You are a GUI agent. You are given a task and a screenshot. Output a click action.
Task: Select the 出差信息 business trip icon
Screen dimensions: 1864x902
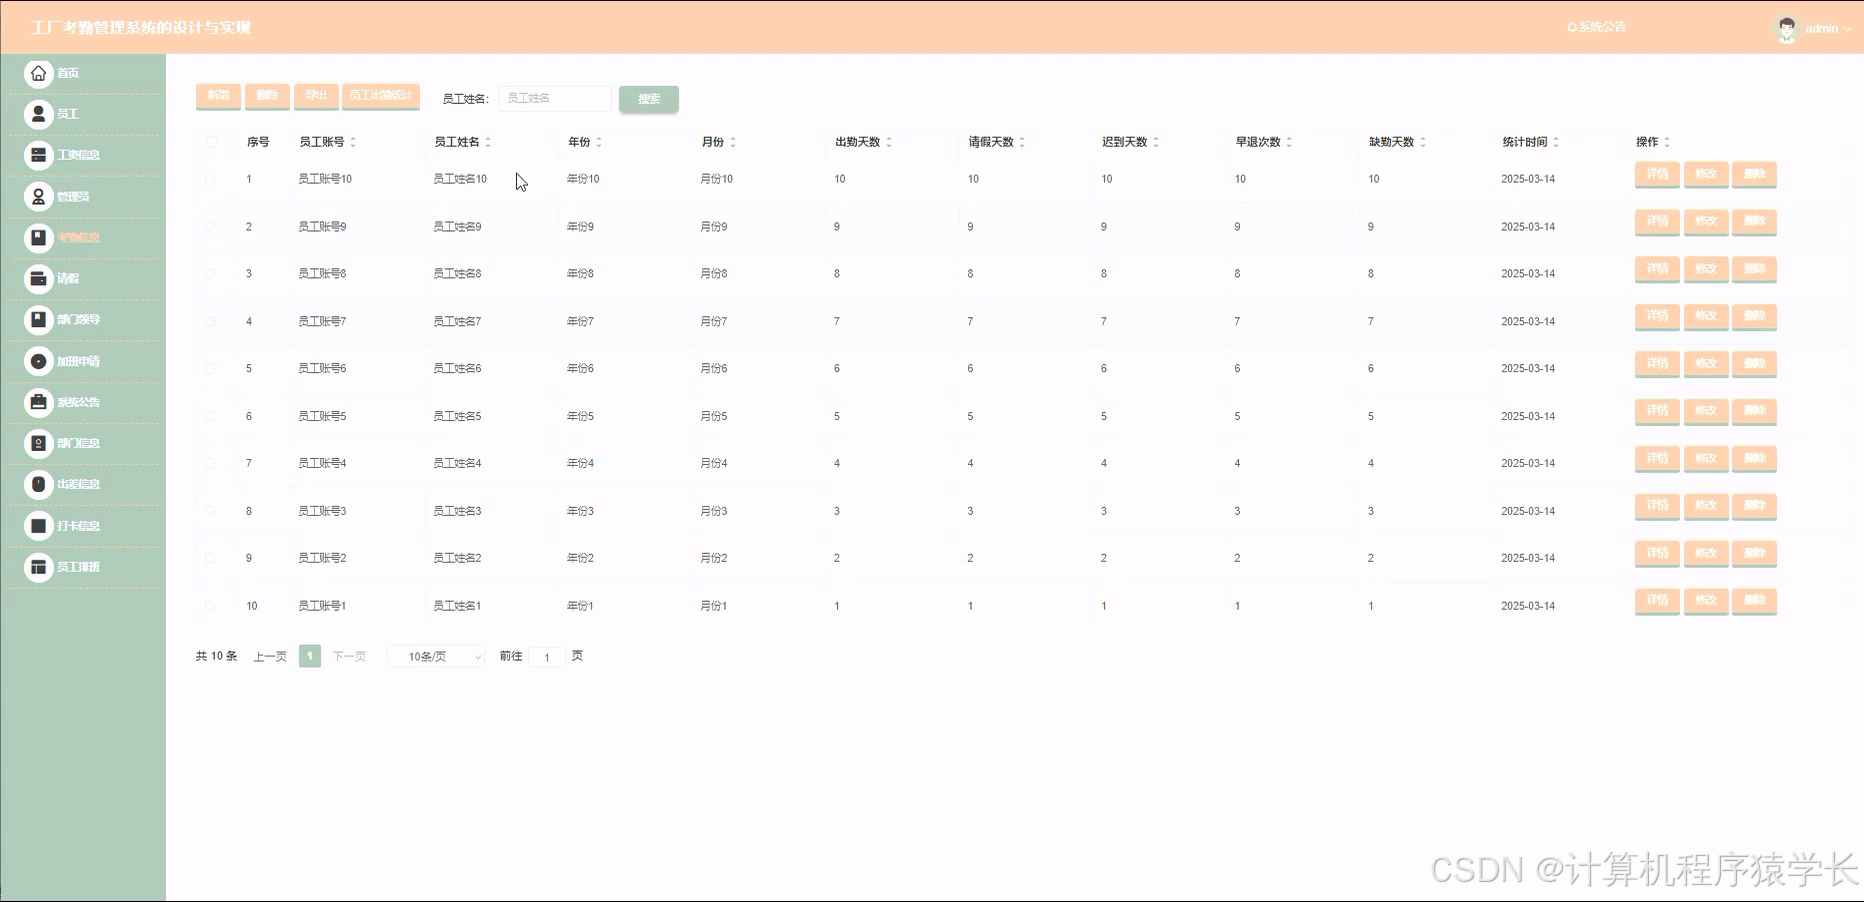click(x=38, y=484)
